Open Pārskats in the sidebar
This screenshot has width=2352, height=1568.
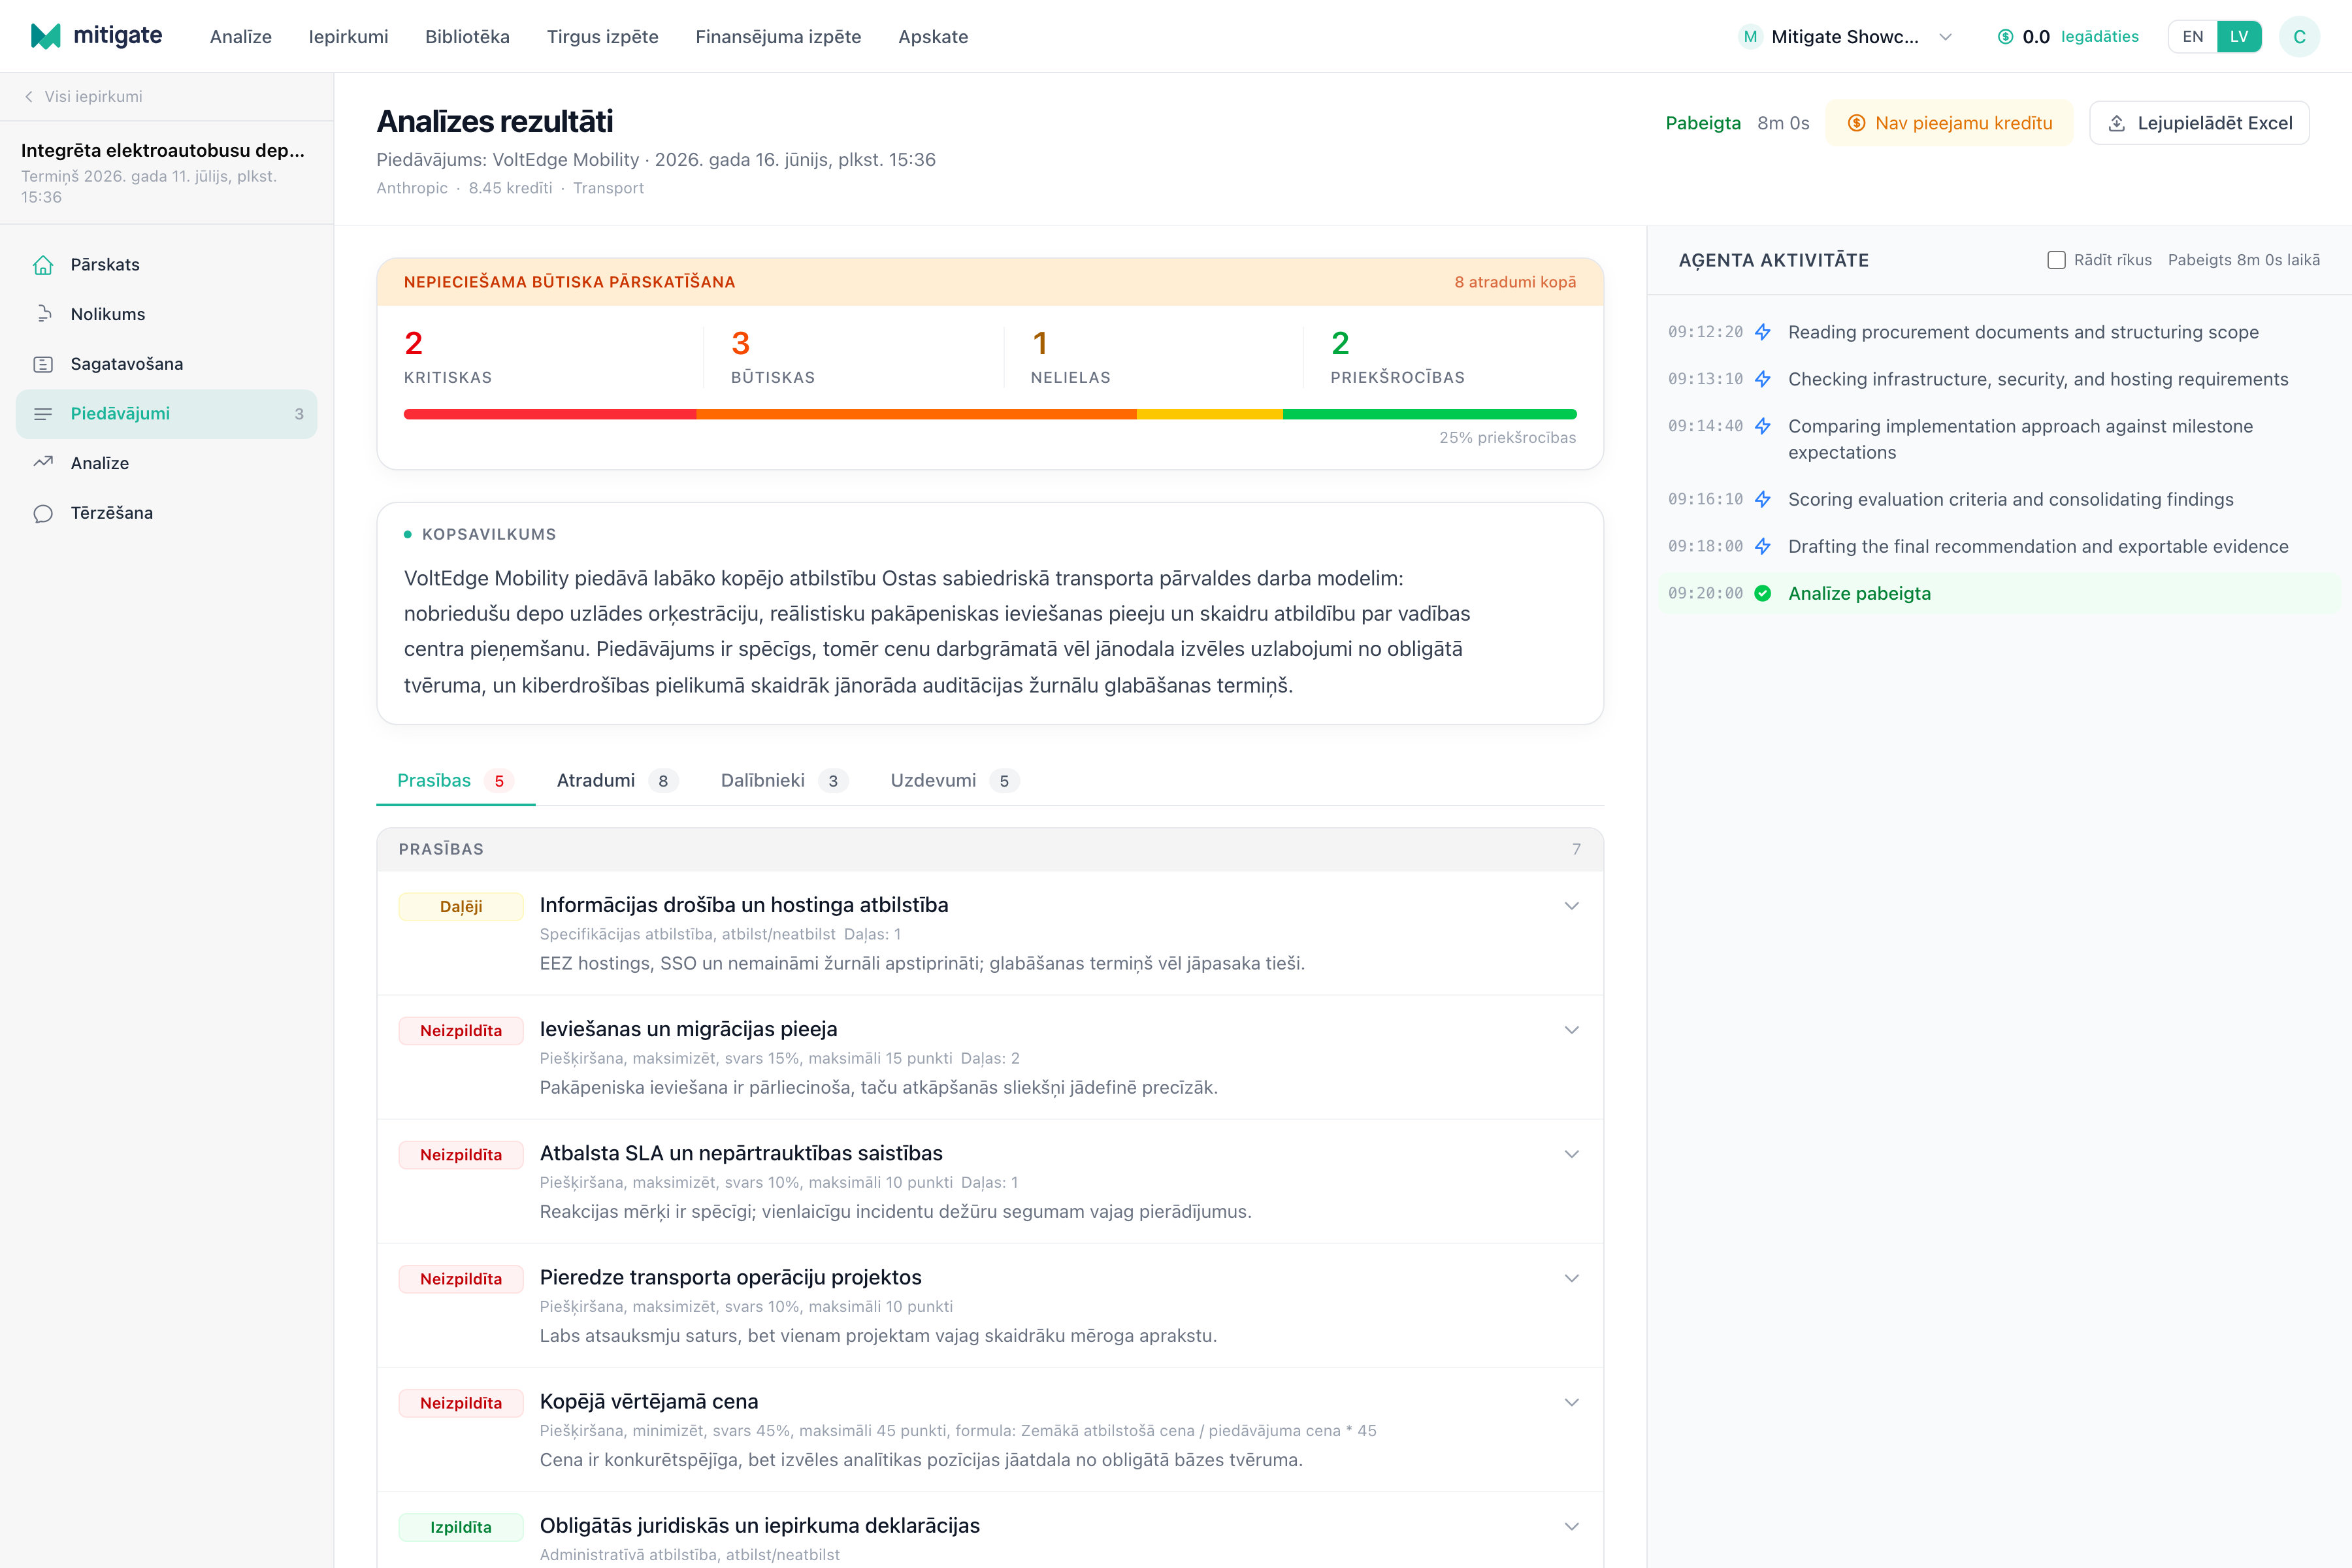tap(166, 265)
